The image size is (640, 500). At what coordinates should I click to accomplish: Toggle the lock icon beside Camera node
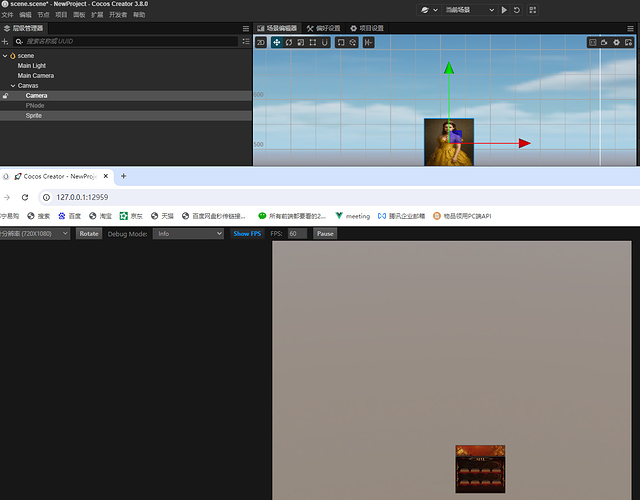click(5, 96)
